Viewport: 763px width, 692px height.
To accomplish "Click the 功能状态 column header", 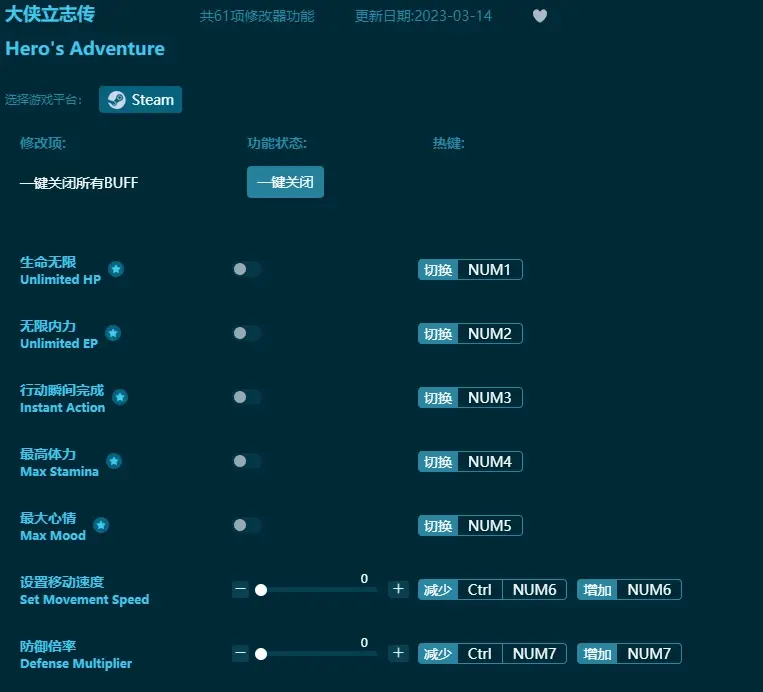I will coord(277,143).
